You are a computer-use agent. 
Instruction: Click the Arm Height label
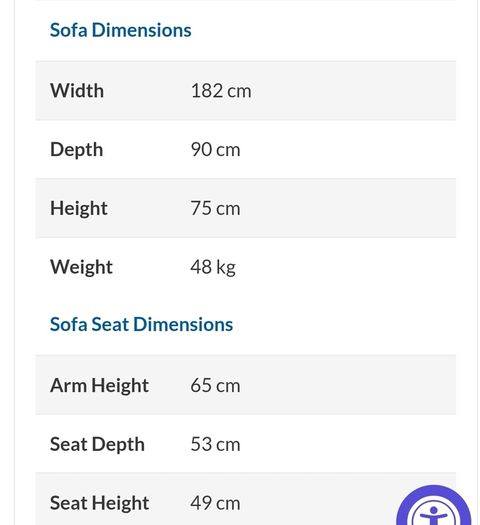[x=99, y=386]
